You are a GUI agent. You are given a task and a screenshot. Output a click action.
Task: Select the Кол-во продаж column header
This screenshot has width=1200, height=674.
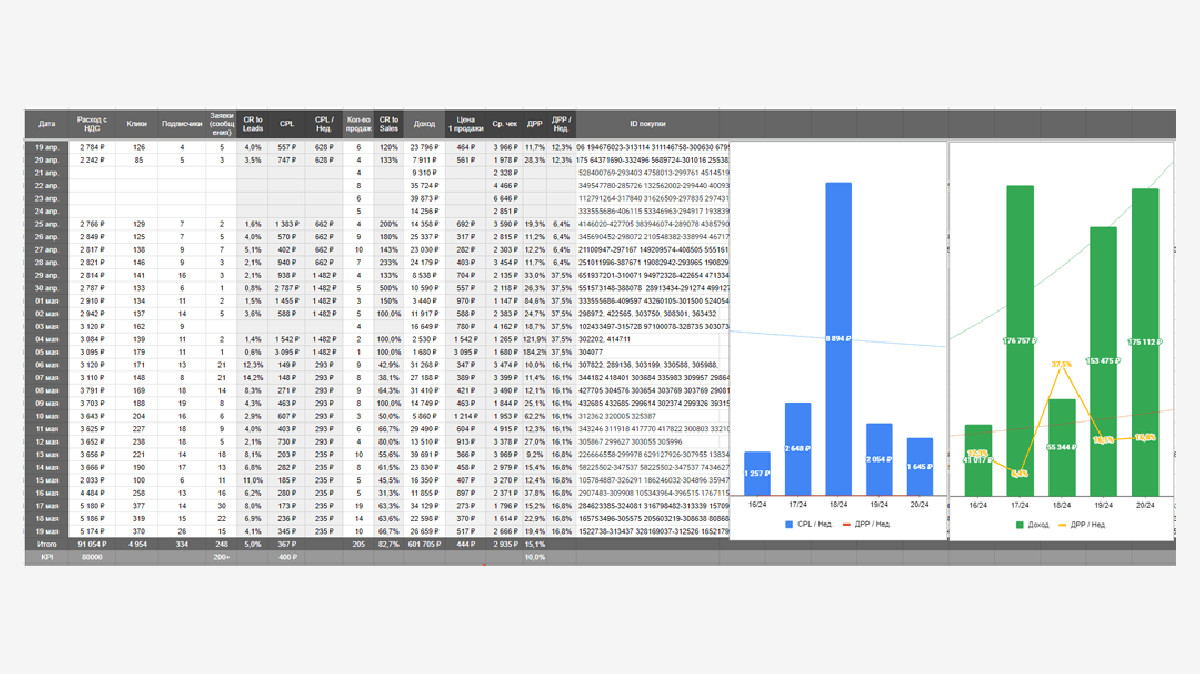pos(357,125)
